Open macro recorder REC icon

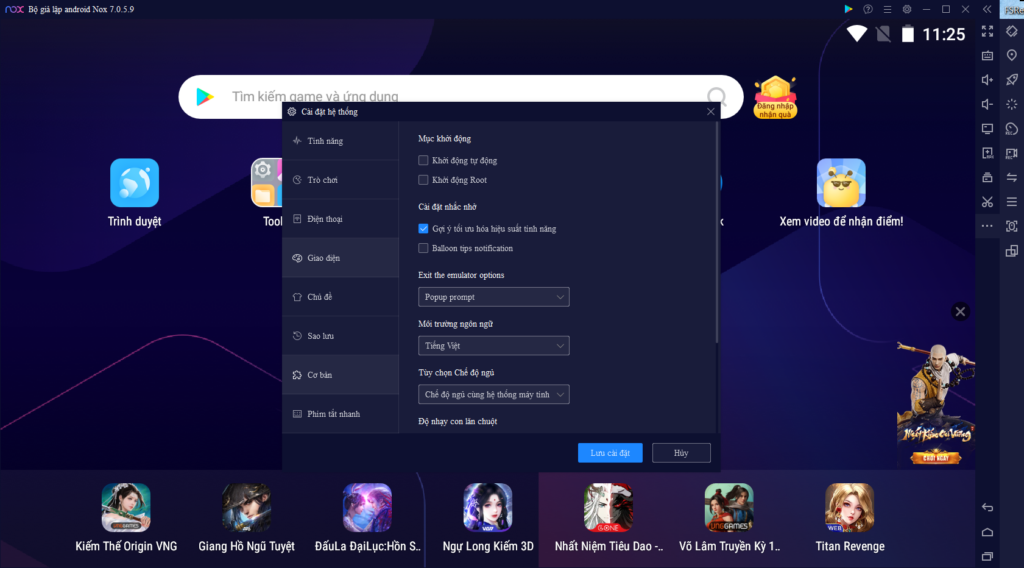point(1012,129)
